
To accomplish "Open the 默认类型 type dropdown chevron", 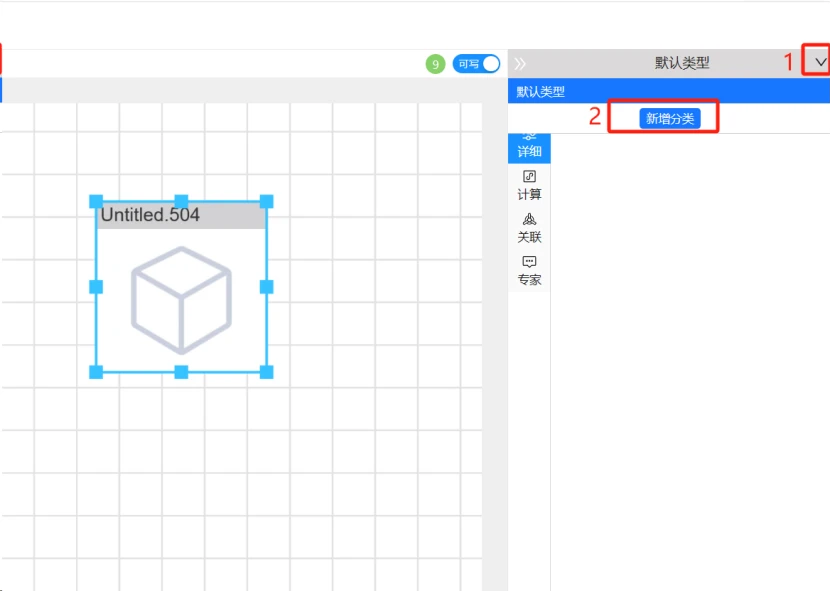I will click(820, 63).
